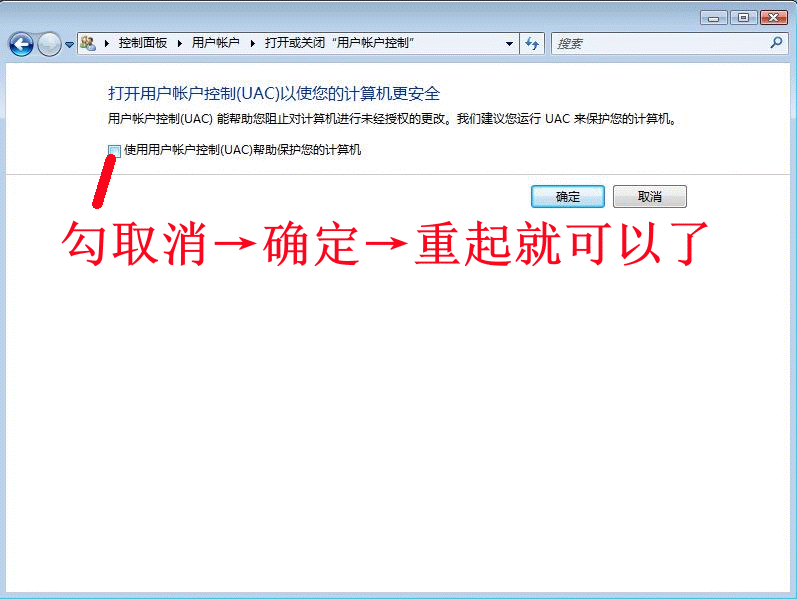Click the 打开或关闭"用户帐户控制" breadcrumb
This screenshot has height=599, width=797.
pyautogui.click(x=339, y=44)
